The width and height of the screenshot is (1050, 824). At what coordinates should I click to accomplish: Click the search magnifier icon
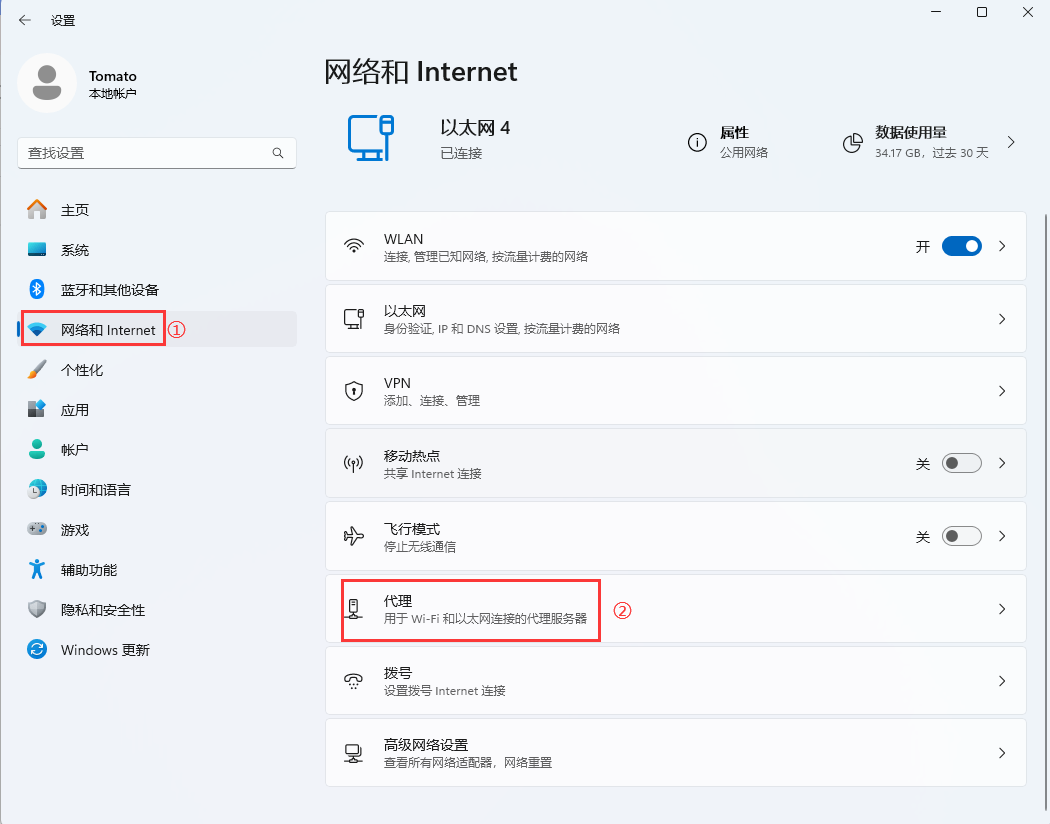pyautogui.click(x=278, y=153)
